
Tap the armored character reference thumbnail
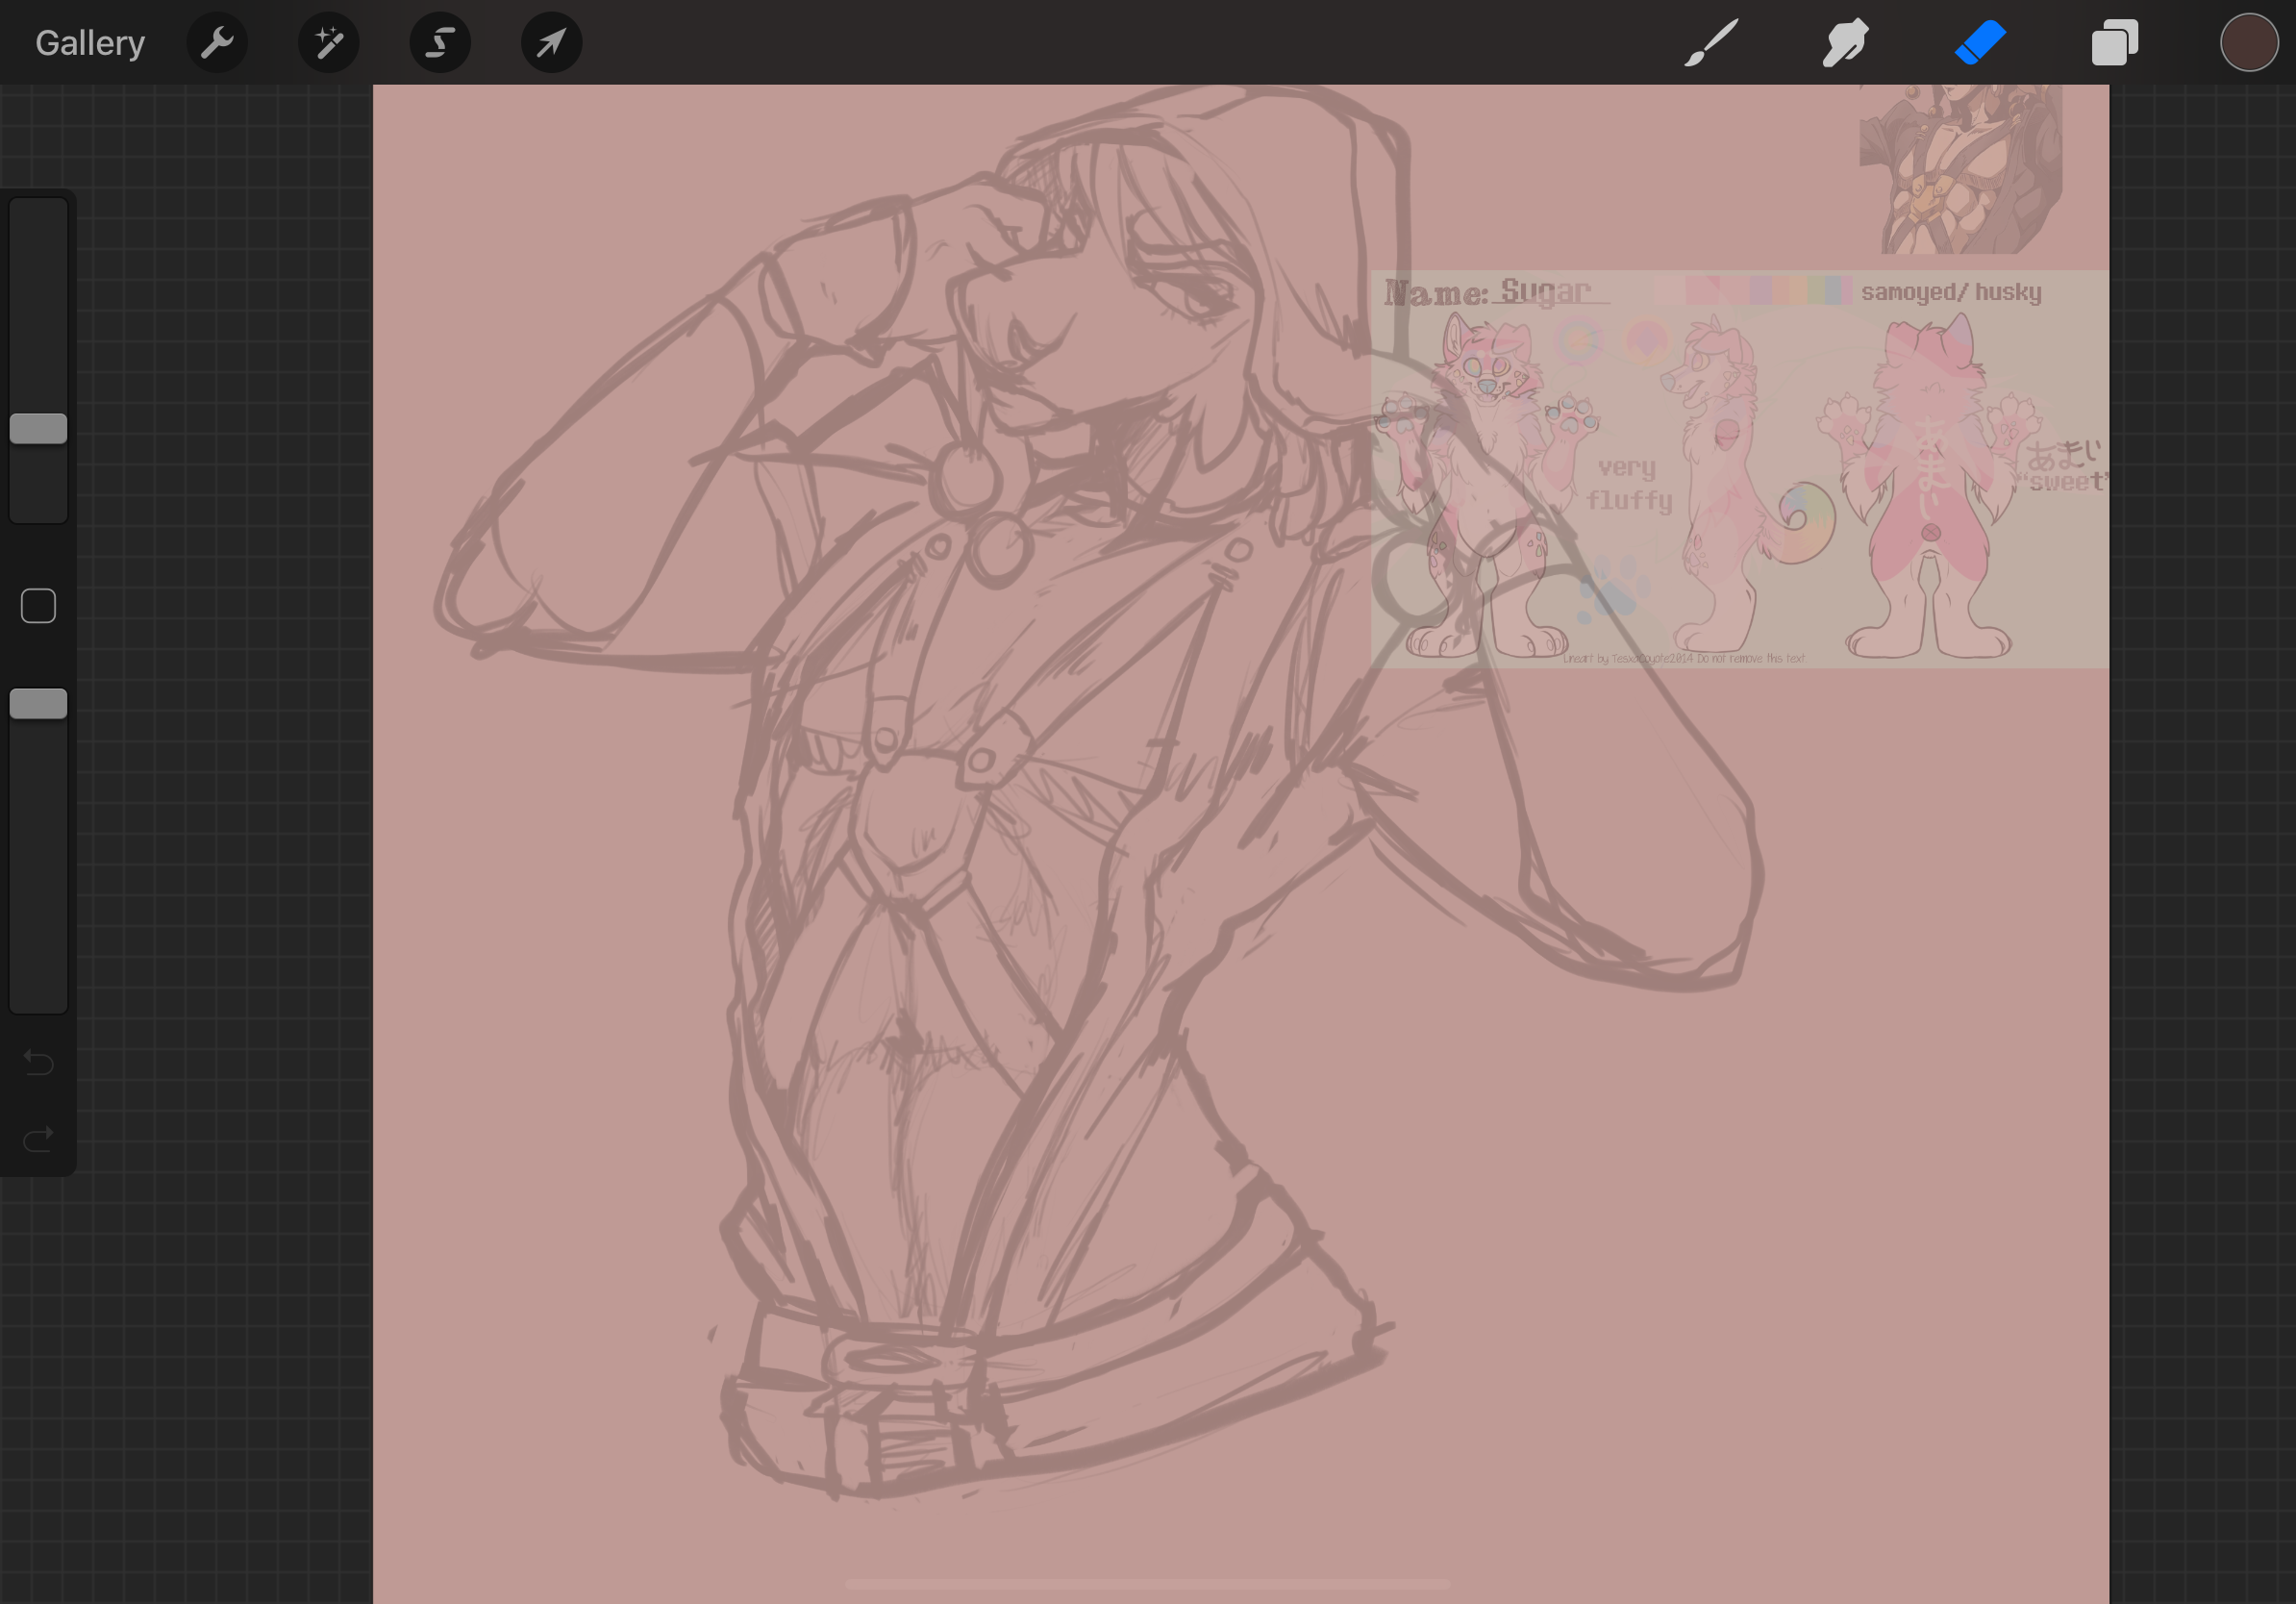[1960, 168]
